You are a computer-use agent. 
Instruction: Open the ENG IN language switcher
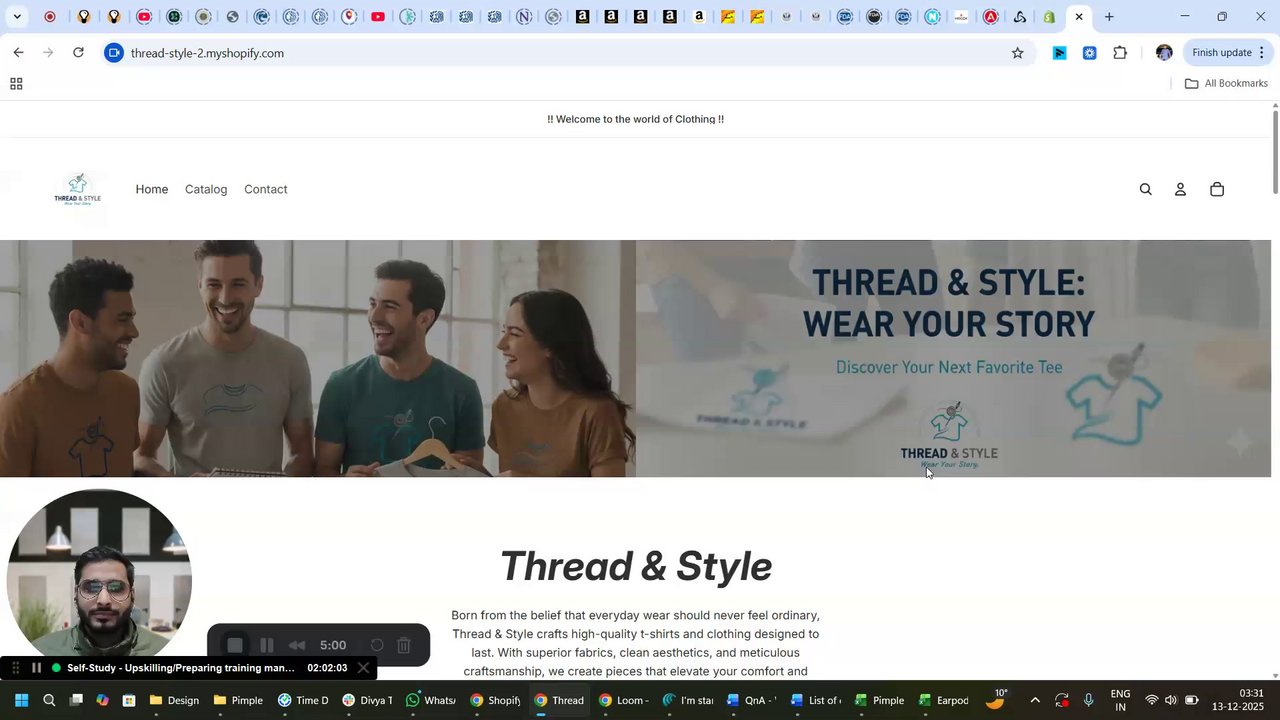tap(1120, 700)
